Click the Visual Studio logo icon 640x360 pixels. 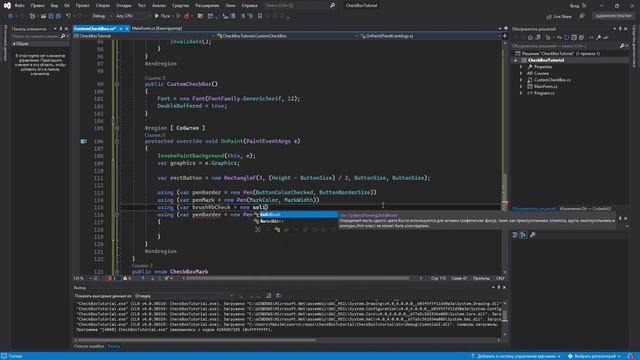7,6
